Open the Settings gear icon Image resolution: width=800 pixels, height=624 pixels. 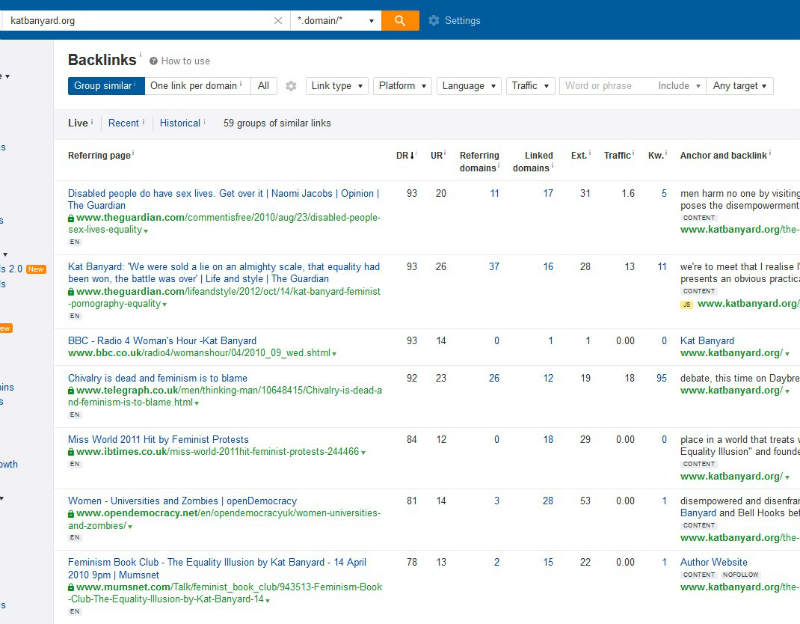point(434,20)
